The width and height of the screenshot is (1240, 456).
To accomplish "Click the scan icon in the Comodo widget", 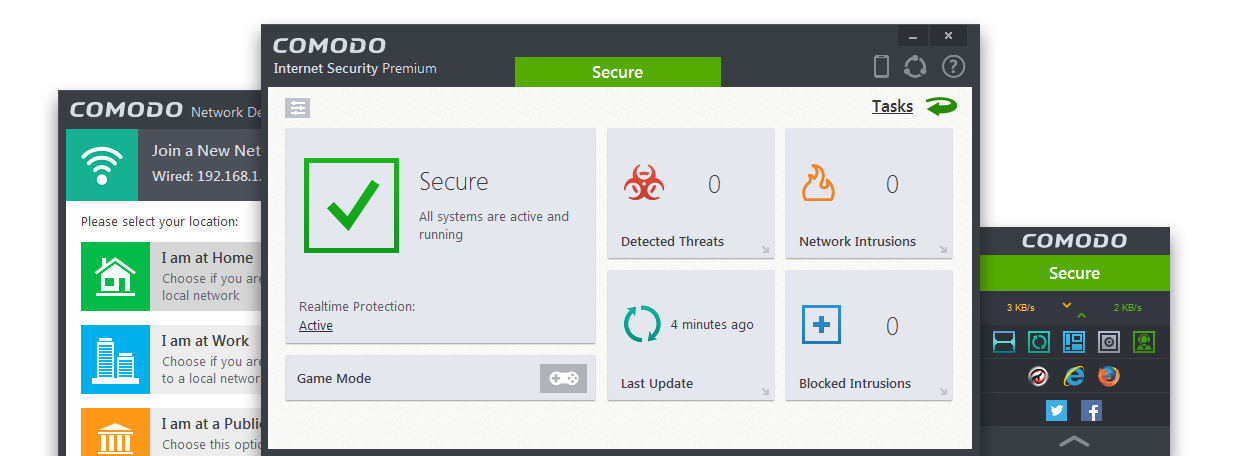I will coord(1003,342).
